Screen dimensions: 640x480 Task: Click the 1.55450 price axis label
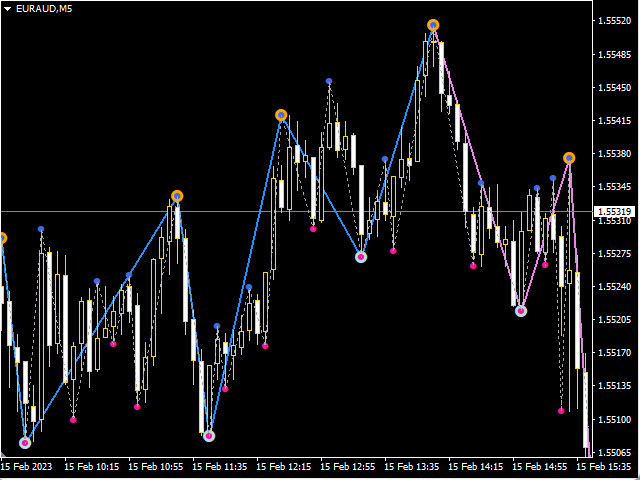pyautogui.click(x=614, y=87)
